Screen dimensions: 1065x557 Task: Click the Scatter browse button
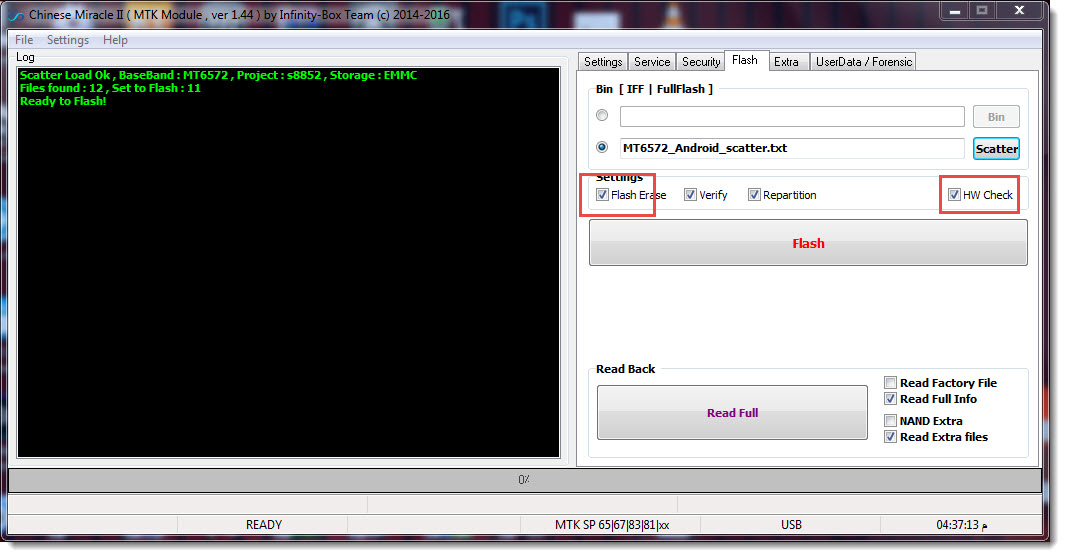[996, 149]
